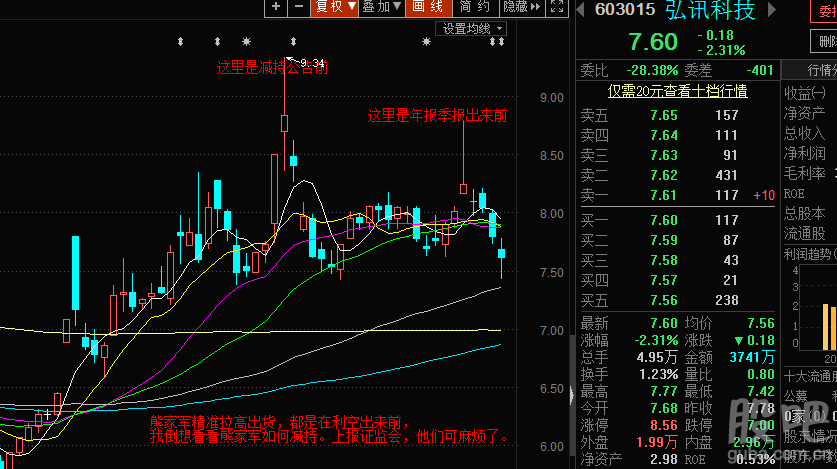
Task: Click the 7.00 price axis label
Action: click(551, 331)
